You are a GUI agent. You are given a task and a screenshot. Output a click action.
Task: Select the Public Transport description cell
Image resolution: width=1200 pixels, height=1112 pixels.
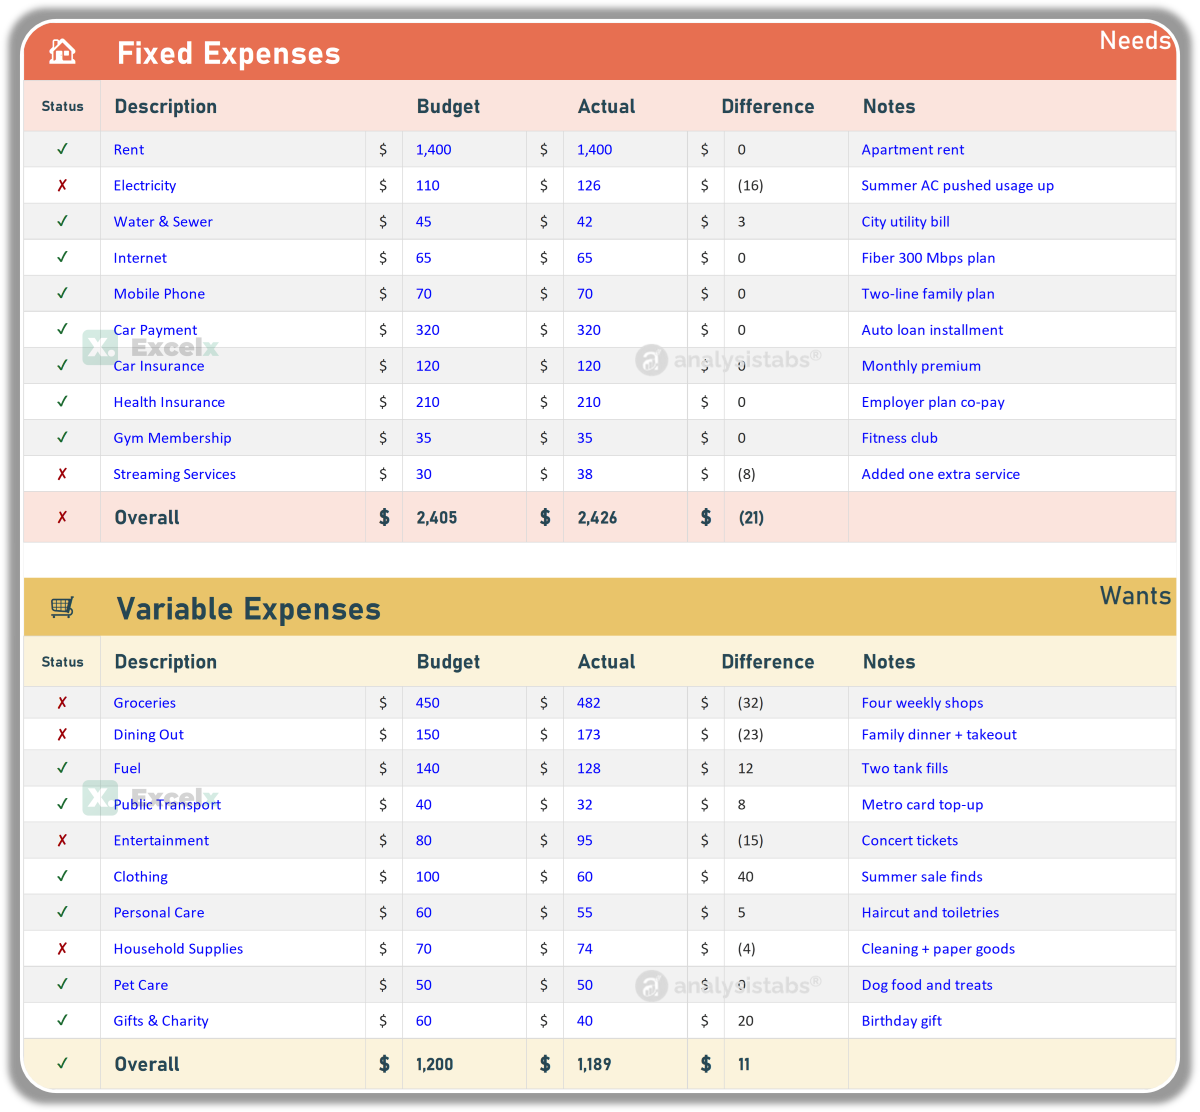[233, 804]
